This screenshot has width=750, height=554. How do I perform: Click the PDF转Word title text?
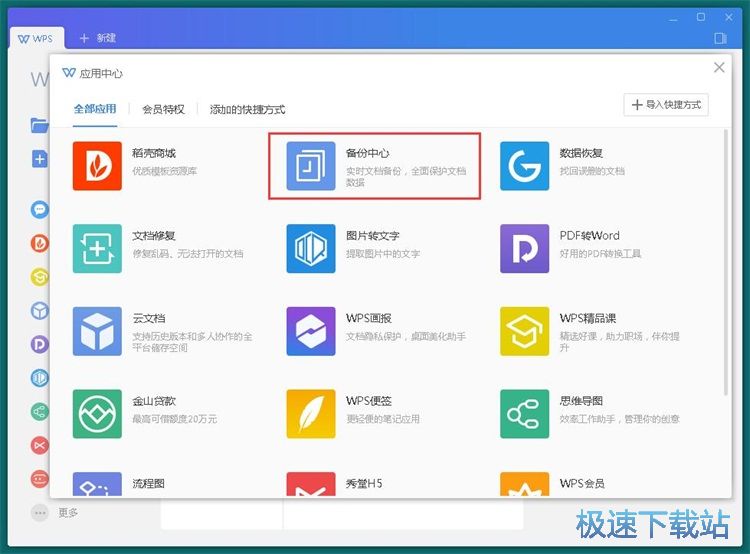pyautogui.click(x=590, y=236)
